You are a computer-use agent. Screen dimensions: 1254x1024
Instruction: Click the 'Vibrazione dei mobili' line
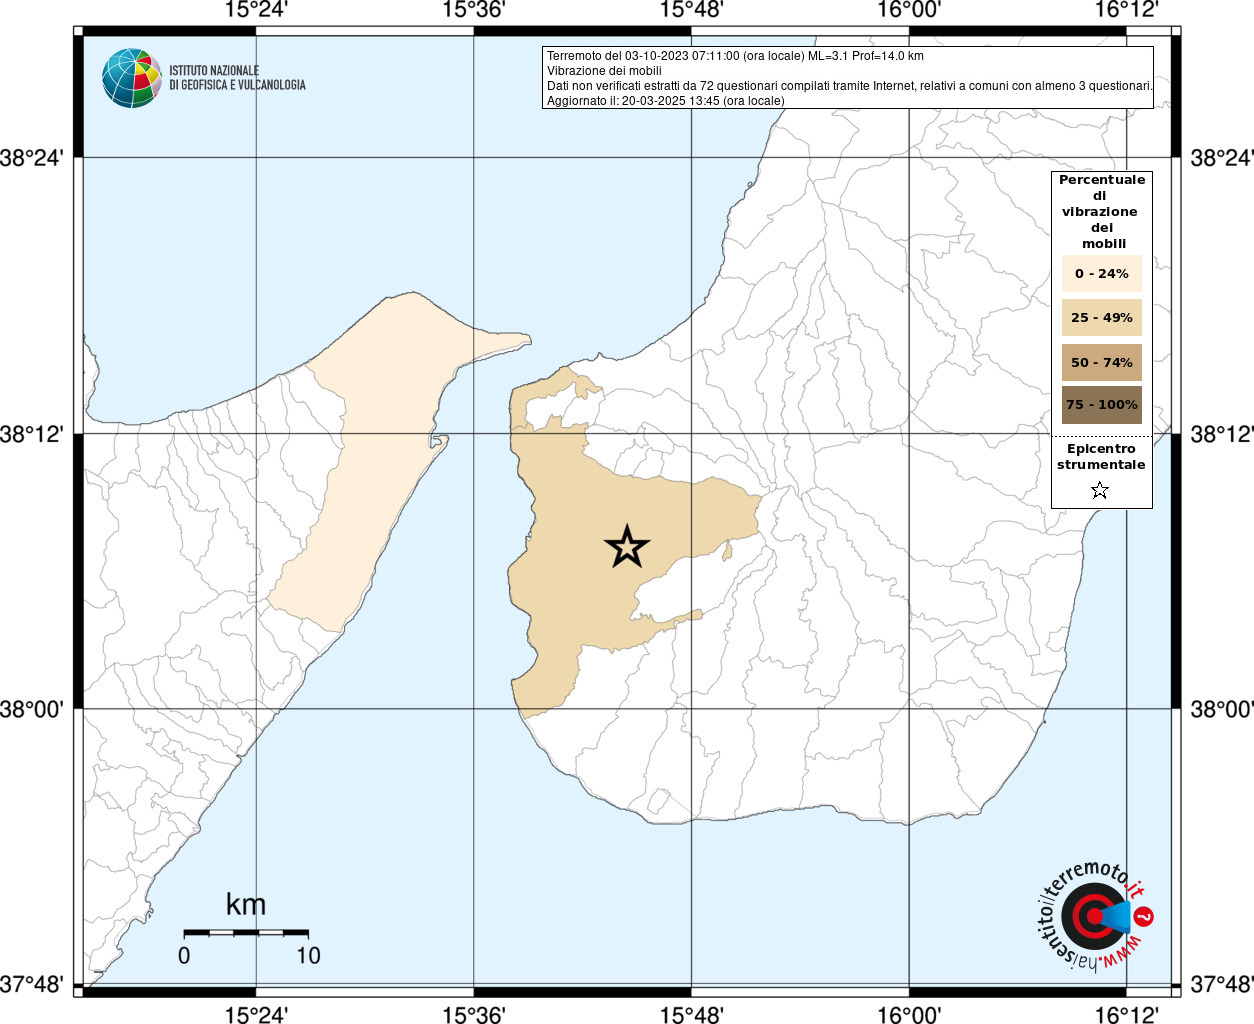click(x=604, y=71)
